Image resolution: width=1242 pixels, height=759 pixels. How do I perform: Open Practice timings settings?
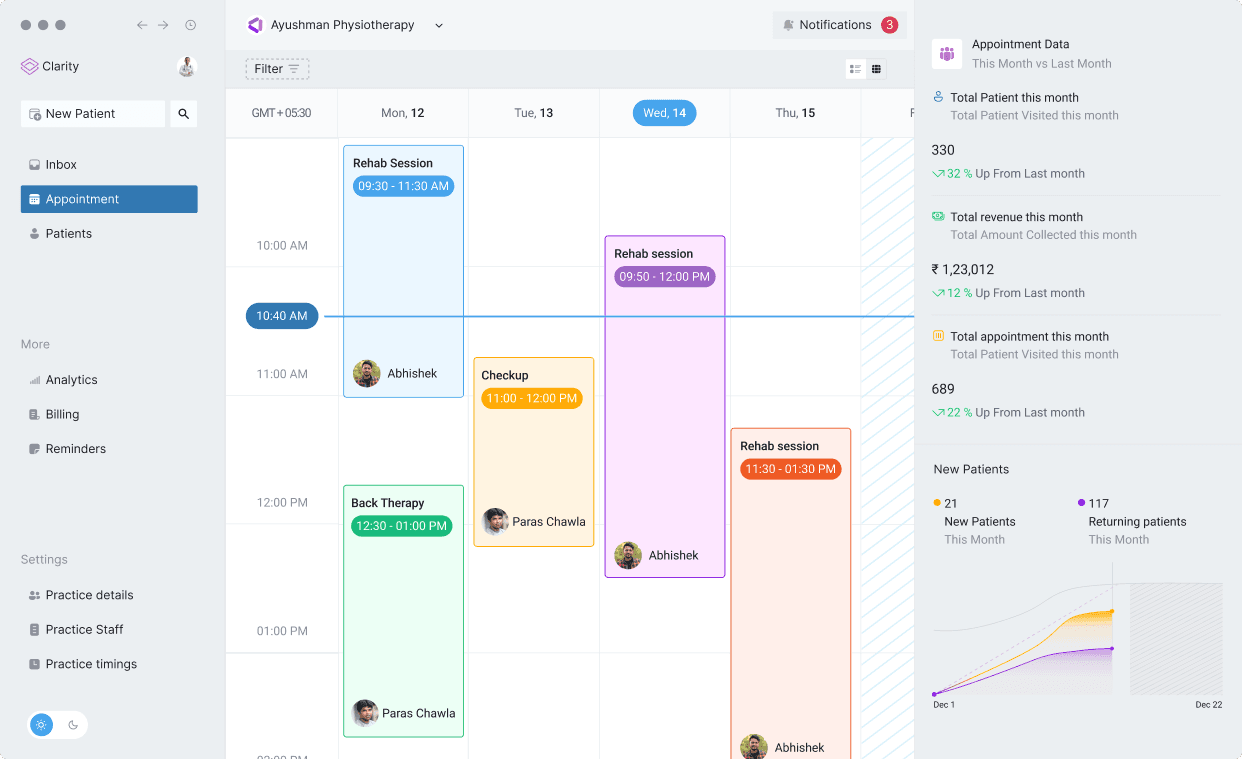90,664
